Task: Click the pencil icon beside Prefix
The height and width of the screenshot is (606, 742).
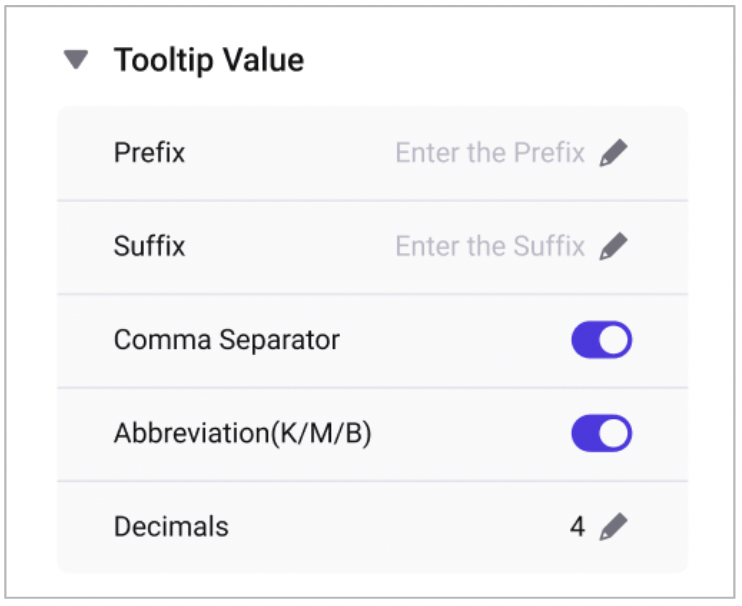Action: pyautogui.click(x=614, y=153)
